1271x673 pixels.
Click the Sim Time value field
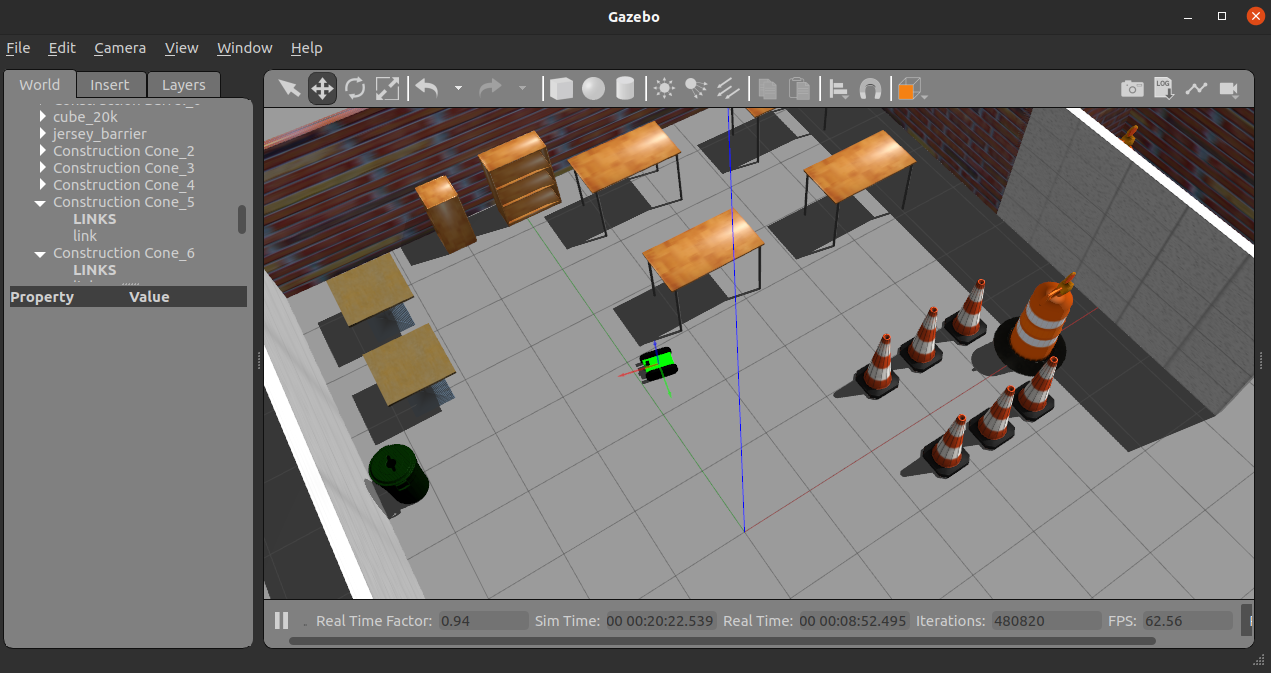660,621
